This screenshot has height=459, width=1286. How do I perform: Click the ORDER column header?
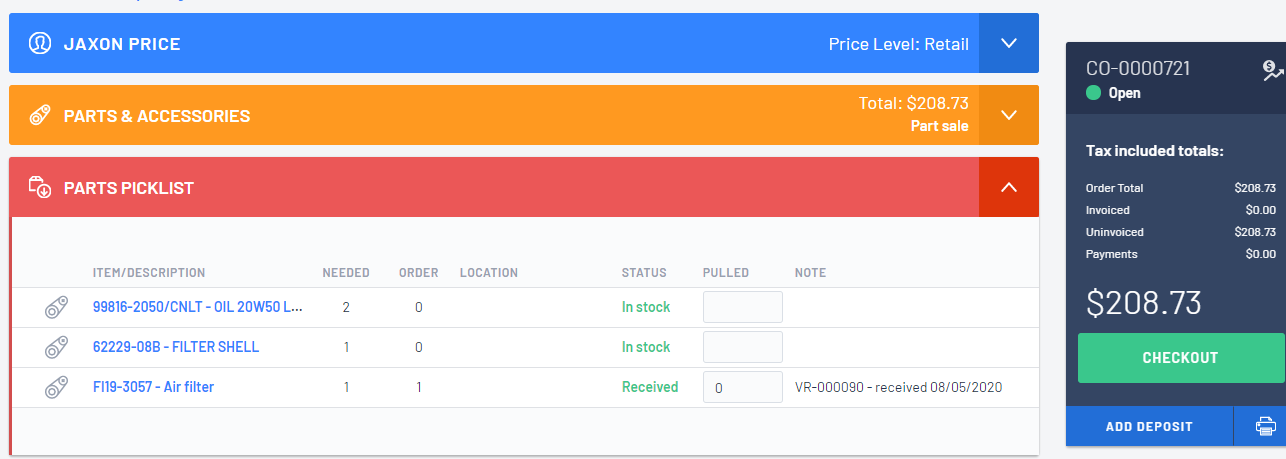point(419,272)
